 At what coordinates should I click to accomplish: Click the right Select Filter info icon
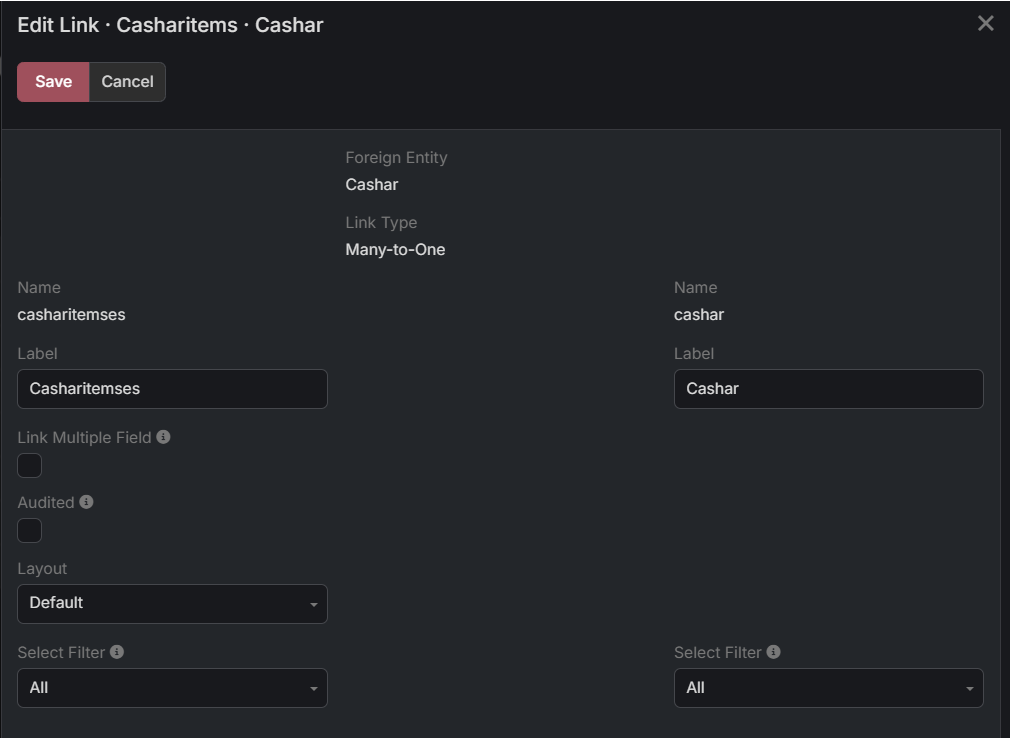(774, 652)
